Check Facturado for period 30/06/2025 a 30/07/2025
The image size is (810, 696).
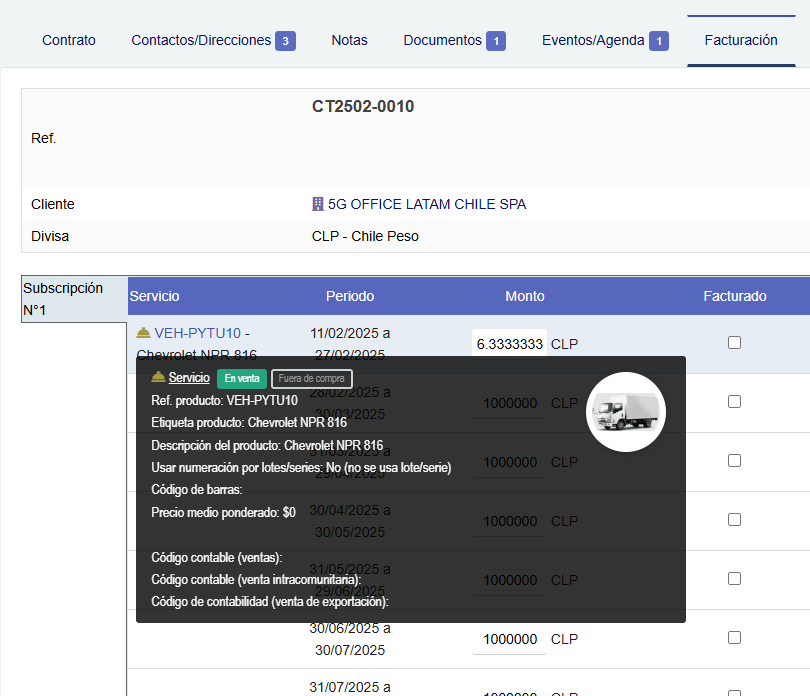click(x=734, y=637)
